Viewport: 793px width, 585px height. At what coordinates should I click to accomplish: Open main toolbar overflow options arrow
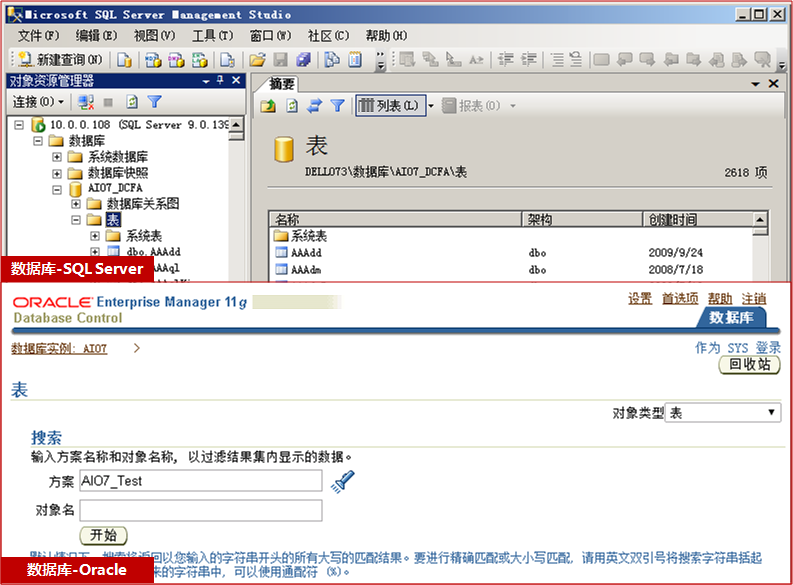pyautogui.click(x=381, y=61)
